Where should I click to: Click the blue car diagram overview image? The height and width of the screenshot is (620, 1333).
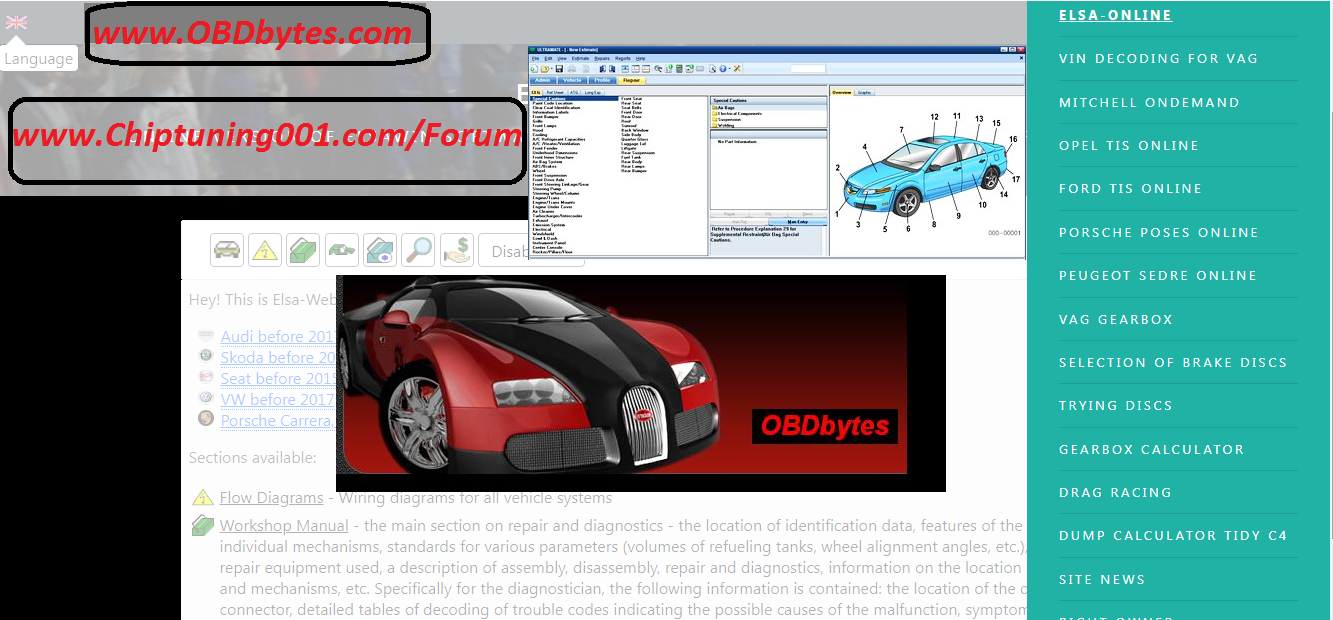coord(925,170)
